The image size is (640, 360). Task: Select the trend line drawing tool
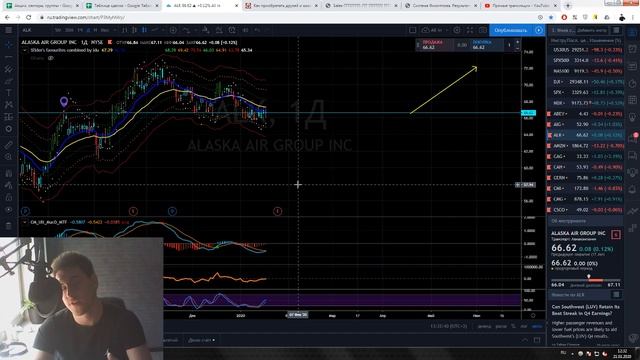coord(8,57)
